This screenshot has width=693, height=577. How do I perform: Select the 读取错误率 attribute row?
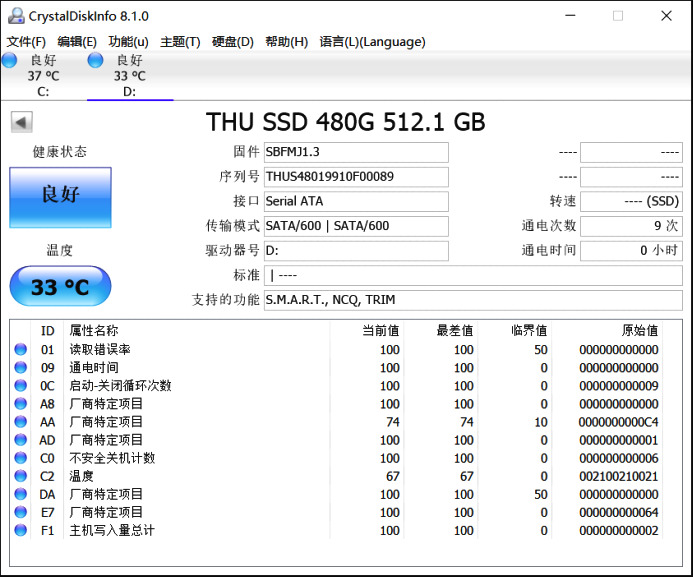[x=337, y=349]
